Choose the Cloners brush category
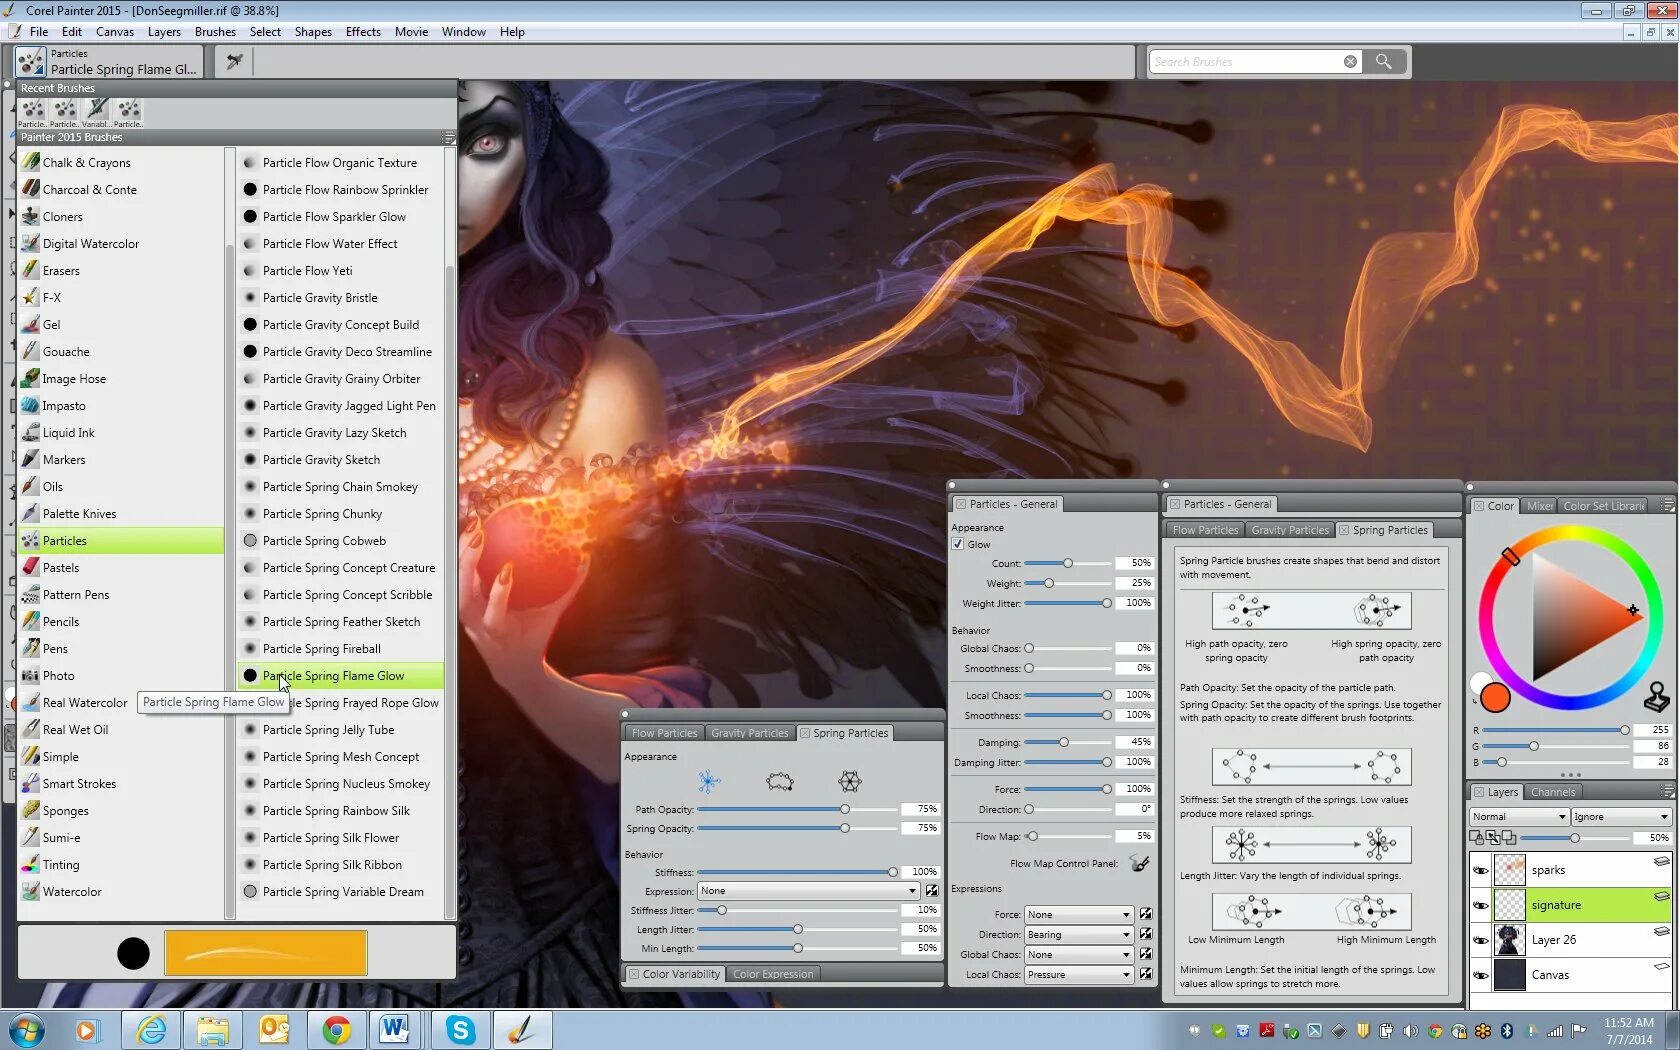Screen dimensions: 1680x1050 point(120,216)
